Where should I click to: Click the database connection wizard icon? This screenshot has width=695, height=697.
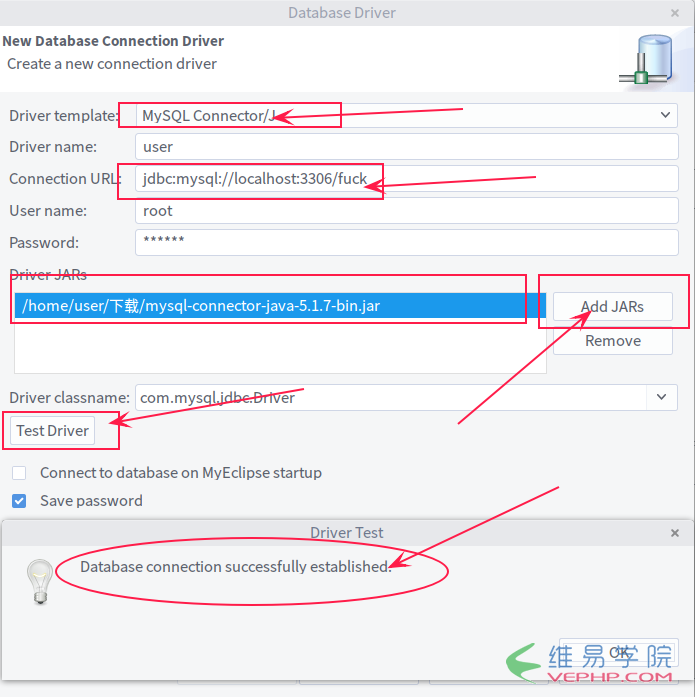coord(646,60)
